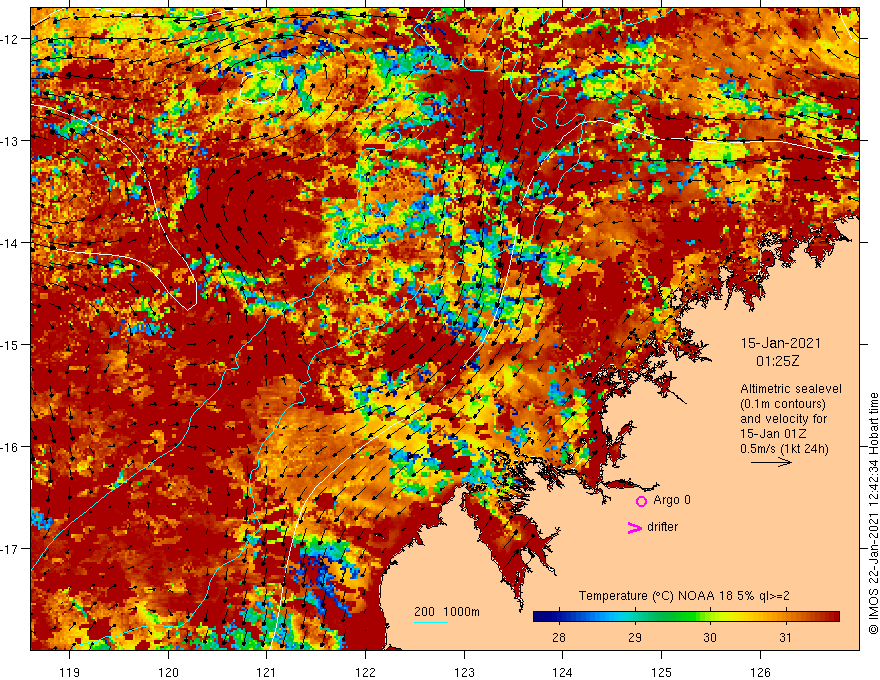Viewport: 880px width, 680px height.
Task: Click the '15-Jan 01Z' velocity date line
Action: click(772, 434)
